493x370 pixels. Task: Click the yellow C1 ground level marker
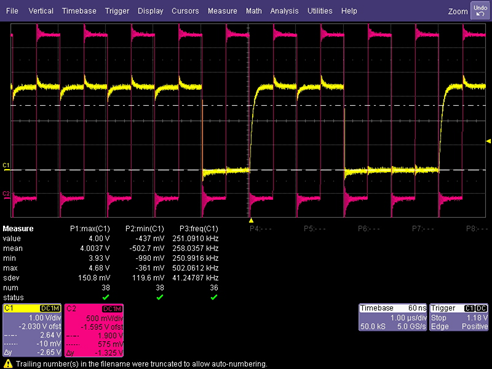coord(6,167)
